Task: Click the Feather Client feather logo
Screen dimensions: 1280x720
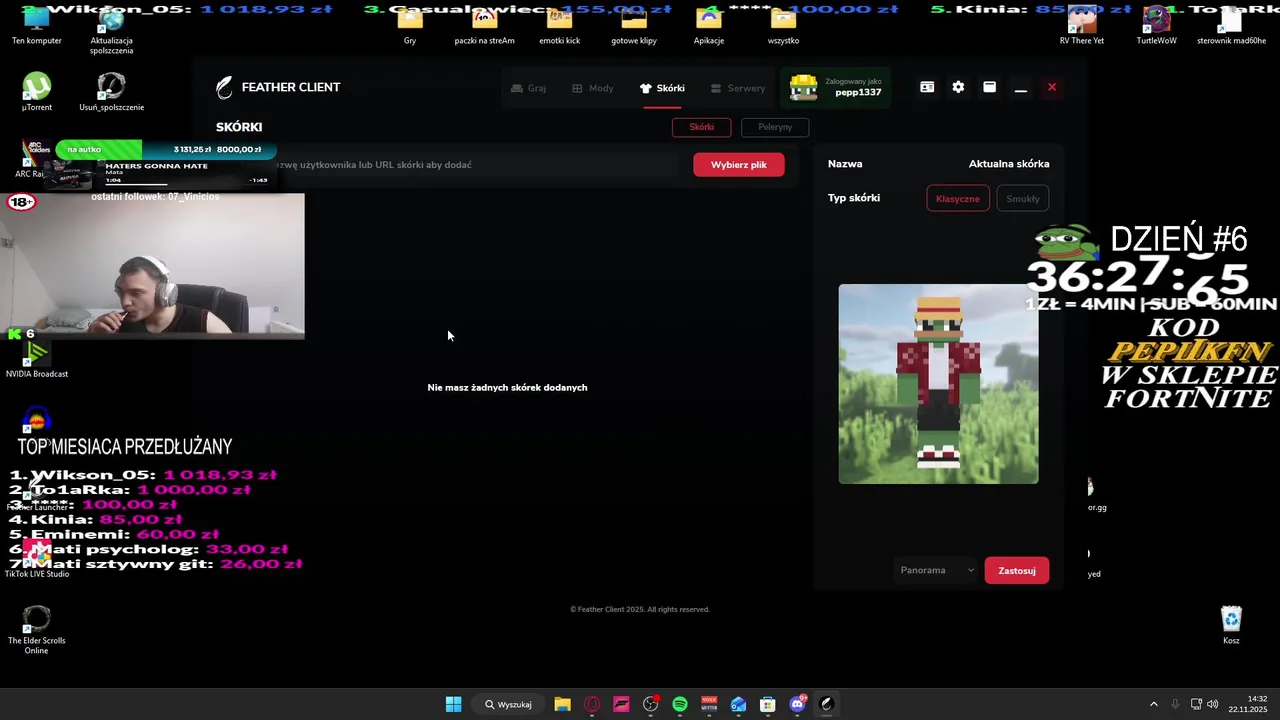Action: coord(225,87)
